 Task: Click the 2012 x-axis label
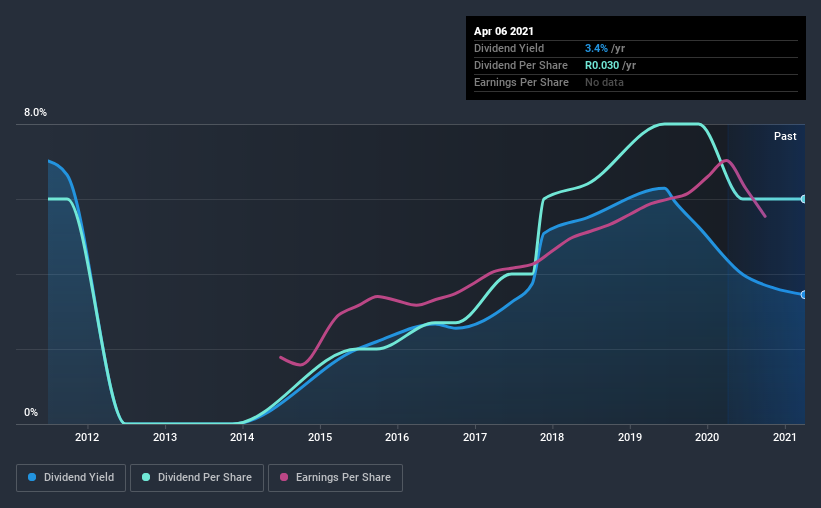87,437
